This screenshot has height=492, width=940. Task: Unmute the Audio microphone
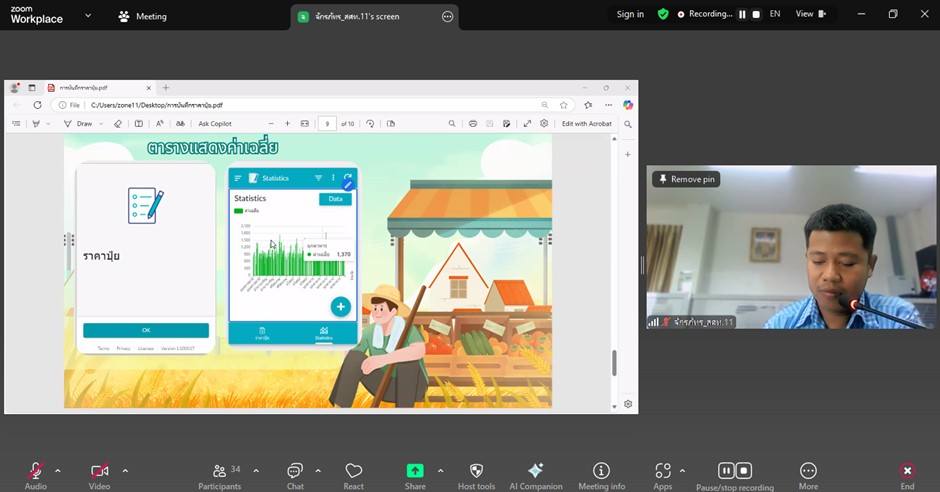36,471
